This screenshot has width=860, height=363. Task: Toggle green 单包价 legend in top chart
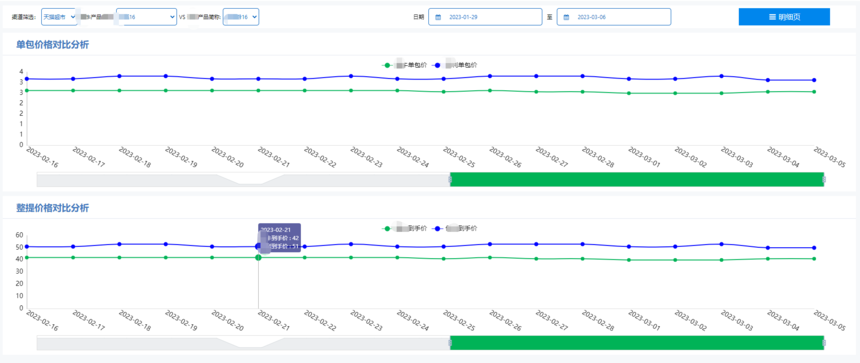click(x=404, y=65)
